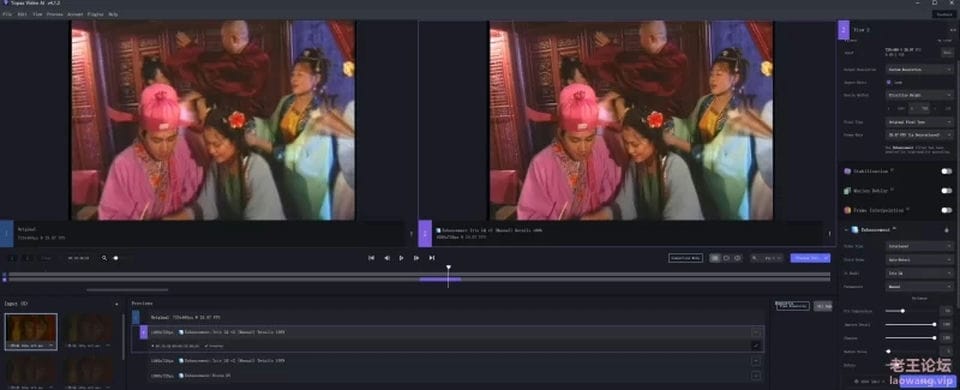Click the blue view 1 number badge

coord(6,233)
